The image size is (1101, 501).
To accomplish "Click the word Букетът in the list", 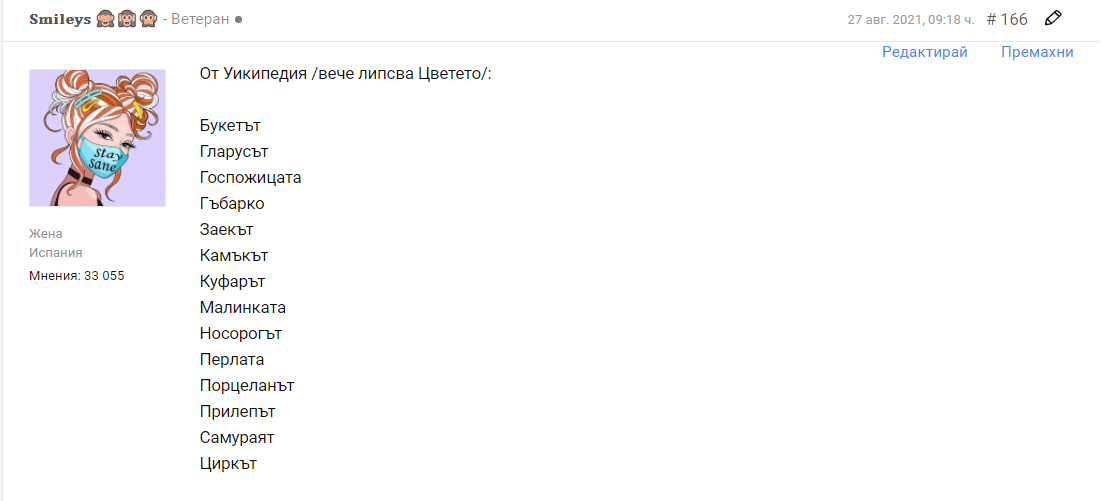I will point(230,125).
